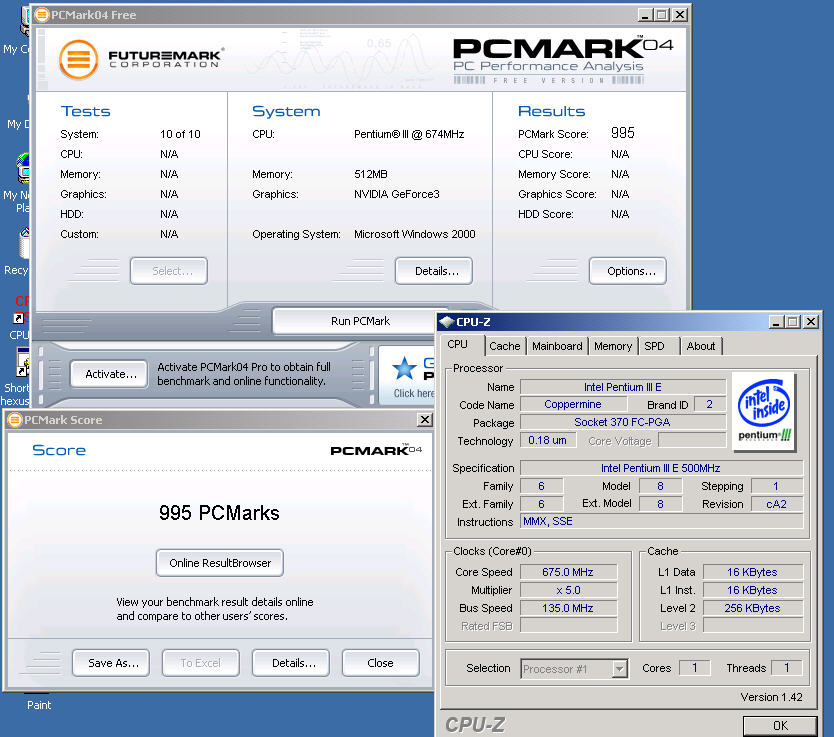Click the Name field Intel Pentium III E
This screenshot has width=834, height=737.
point(623,387)
